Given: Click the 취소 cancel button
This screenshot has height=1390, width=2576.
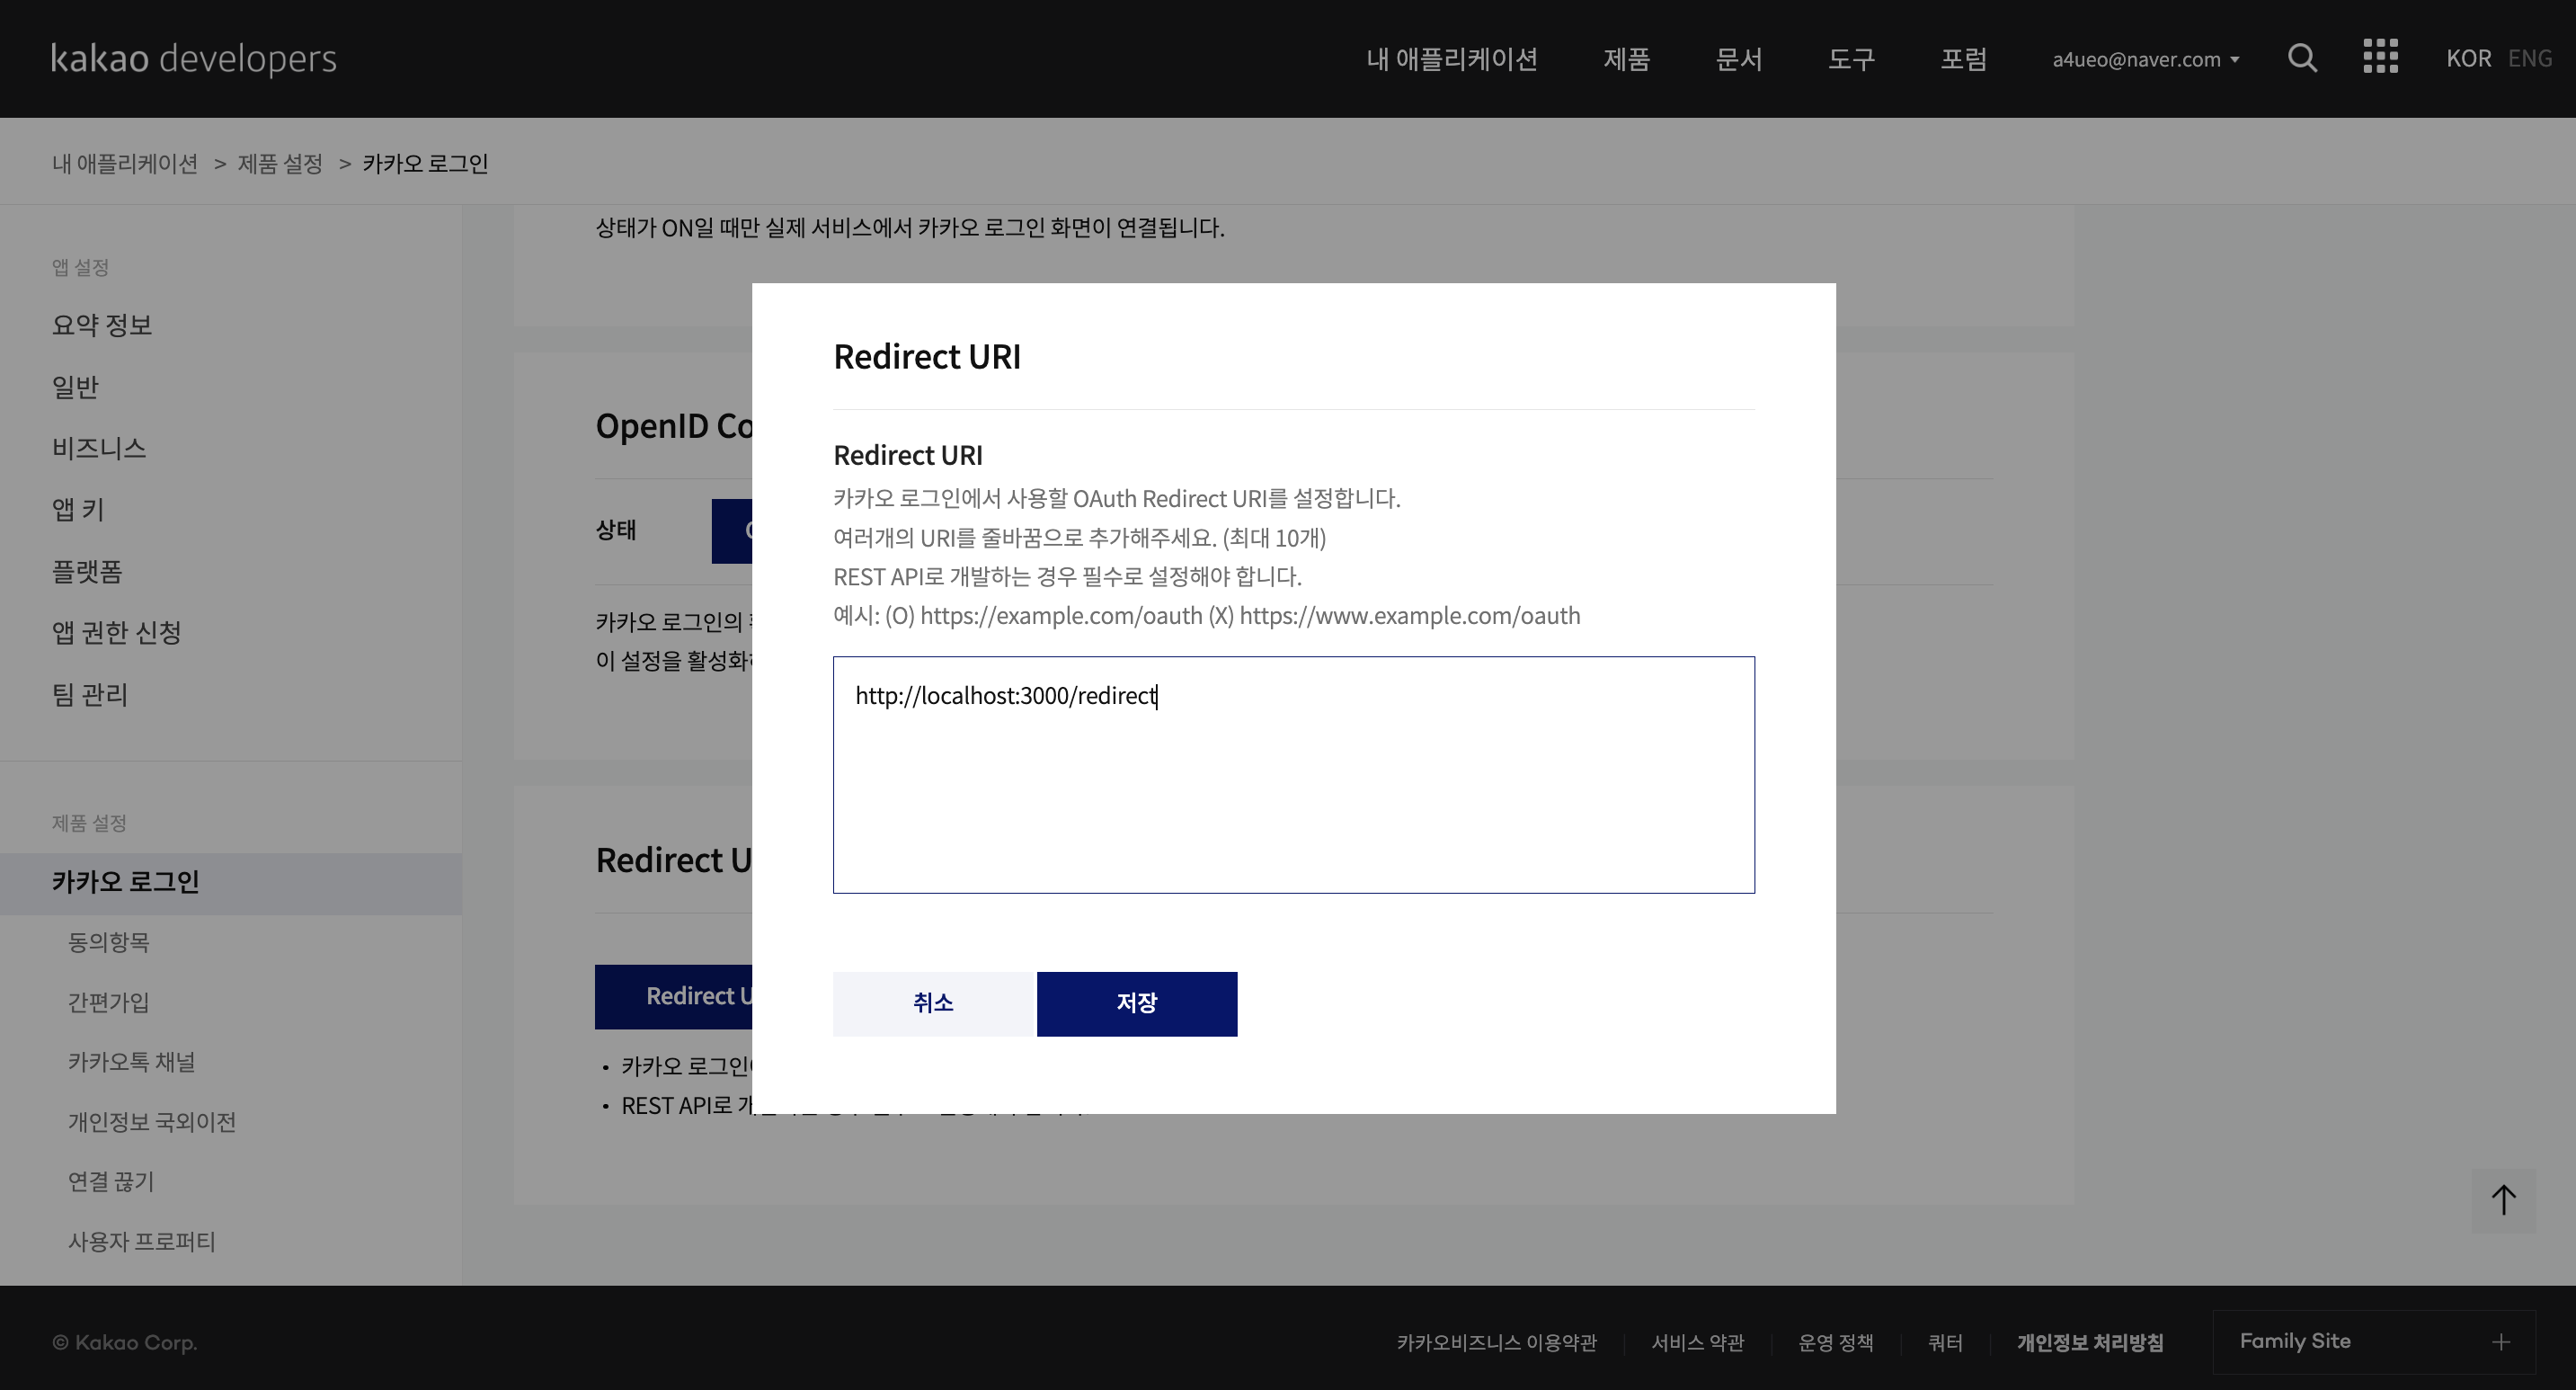Looking at the screenshot, I should click(932, 1003).
